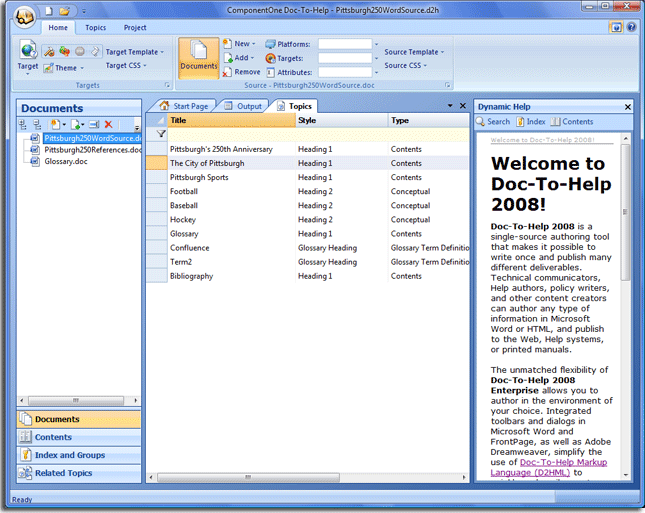Close the Dynamic Help panel

click(628, 107)
